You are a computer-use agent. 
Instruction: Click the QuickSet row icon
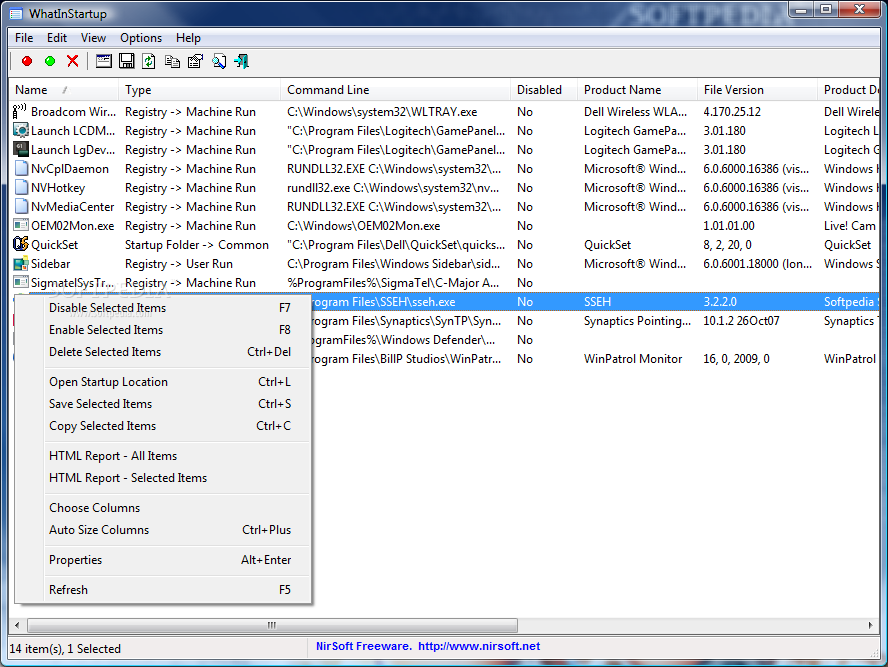pos(21,245)
